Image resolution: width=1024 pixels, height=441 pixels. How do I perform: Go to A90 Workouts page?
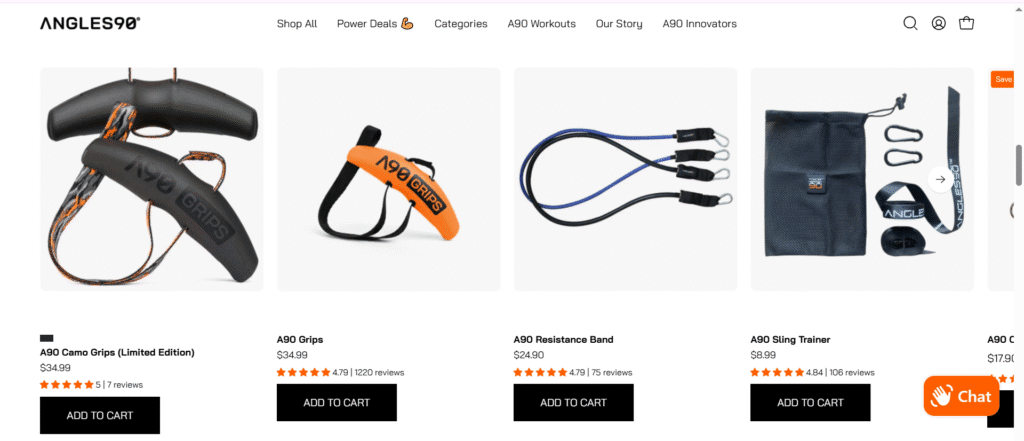(x=541, y=24)
